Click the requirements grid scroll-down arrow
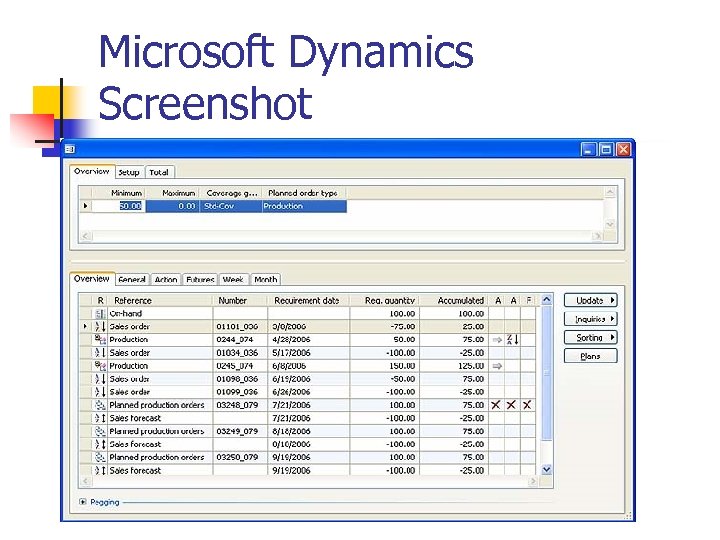 tap(546, 469)
